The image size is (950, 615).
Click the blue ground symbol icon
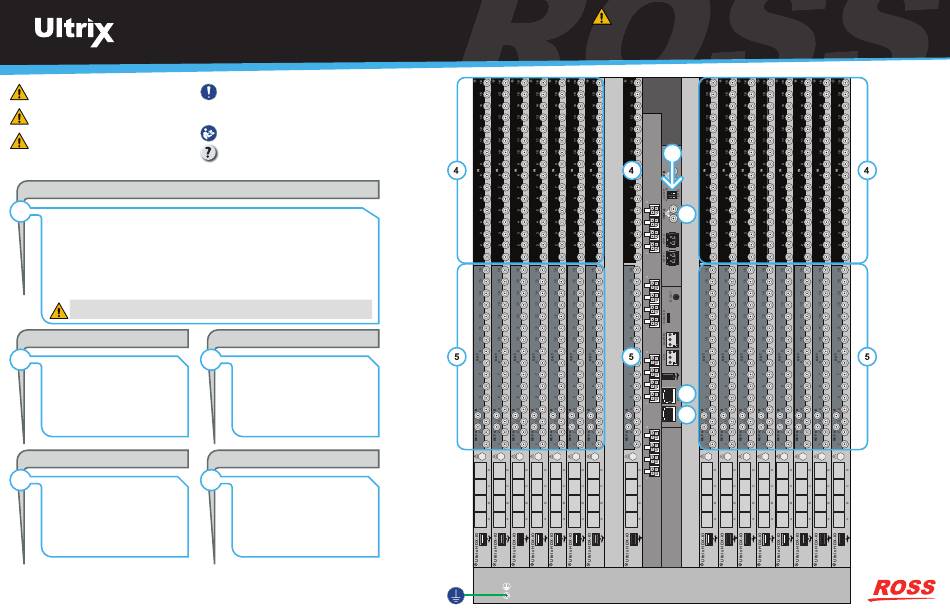456,596
